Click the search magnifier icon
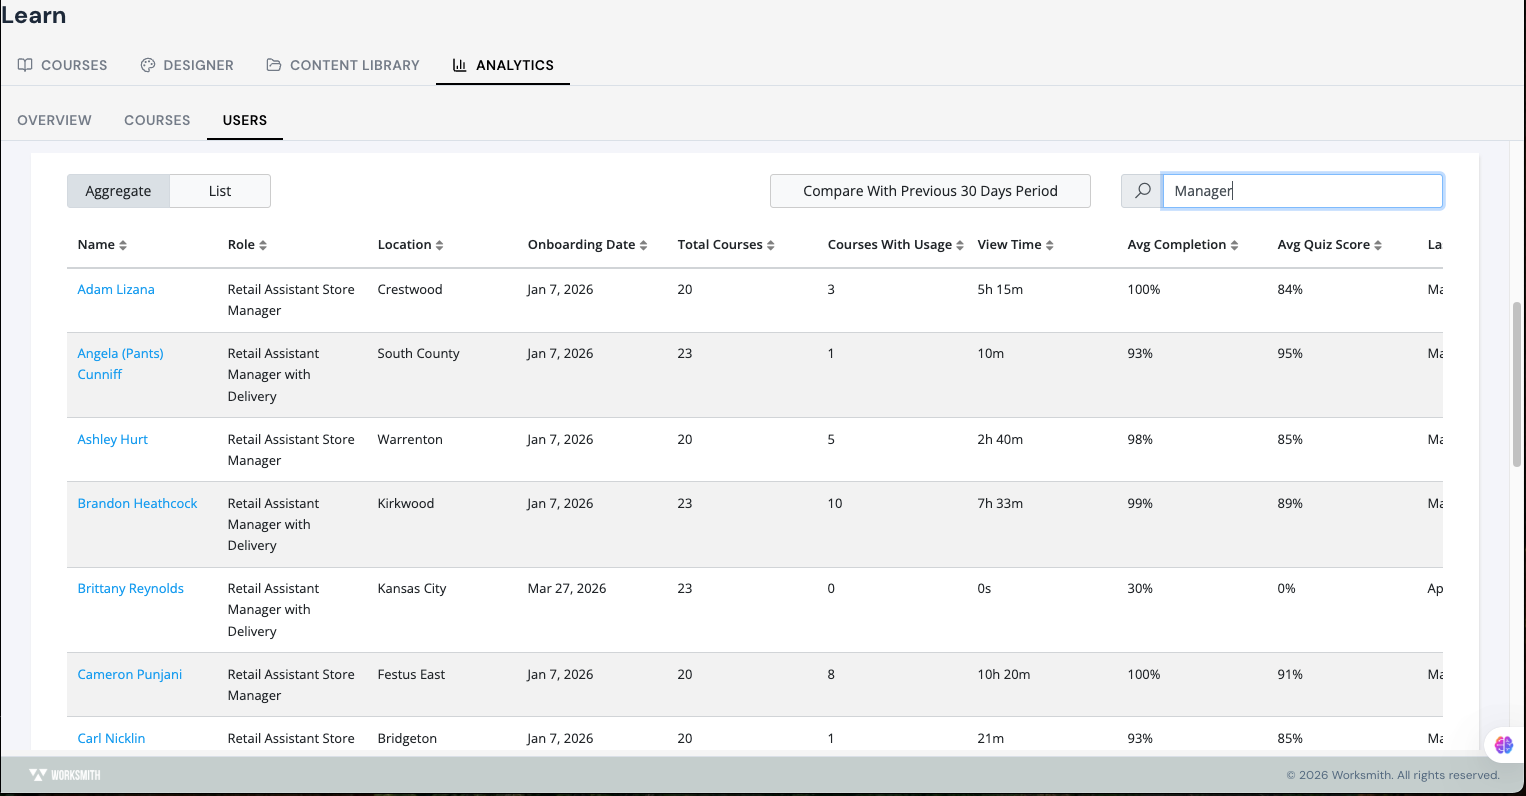 pyautogui.click(x=1142, y=191)
